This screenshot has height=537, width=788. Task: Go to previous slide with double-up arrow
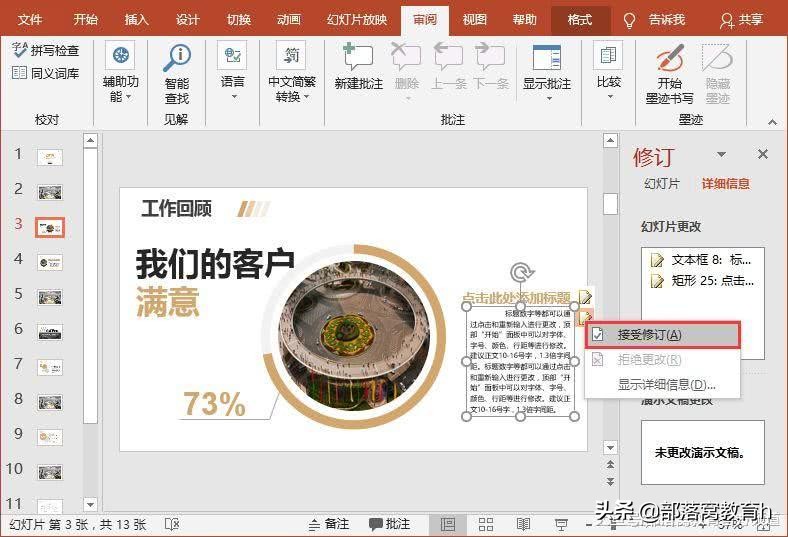click(610, 465)
